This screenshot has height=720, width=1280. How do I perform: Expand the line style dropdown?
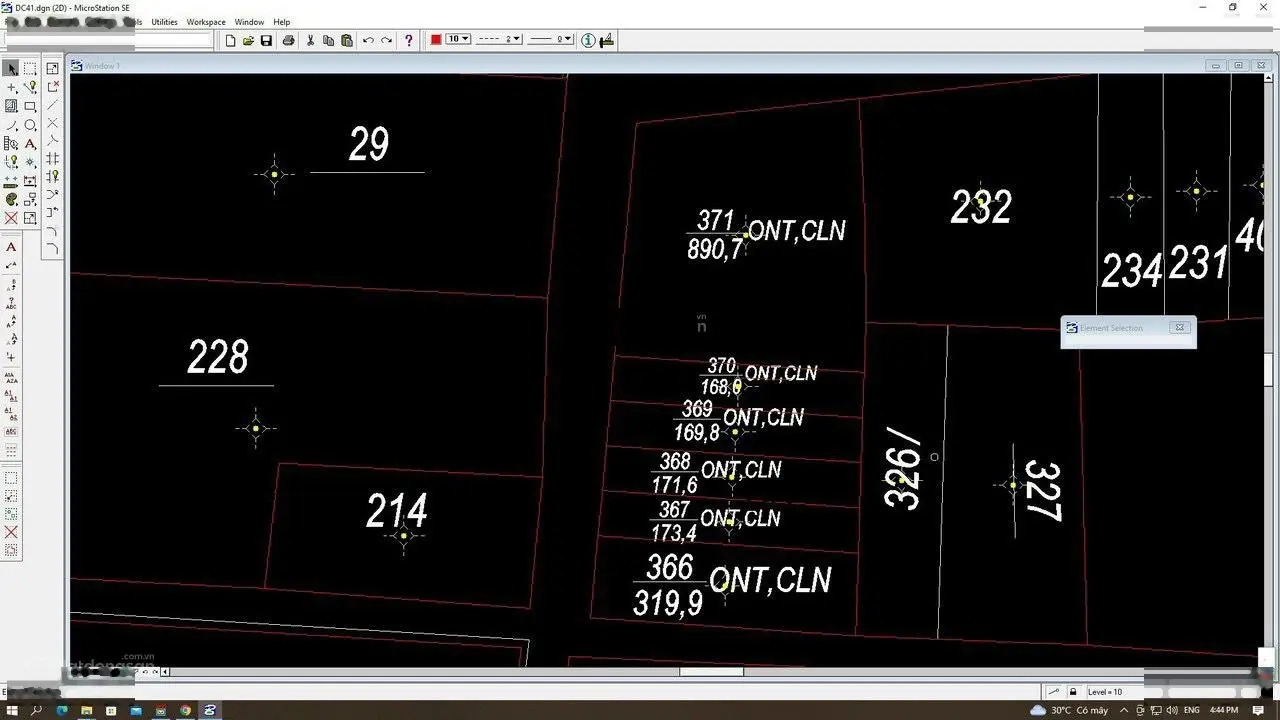click(499, 39)
